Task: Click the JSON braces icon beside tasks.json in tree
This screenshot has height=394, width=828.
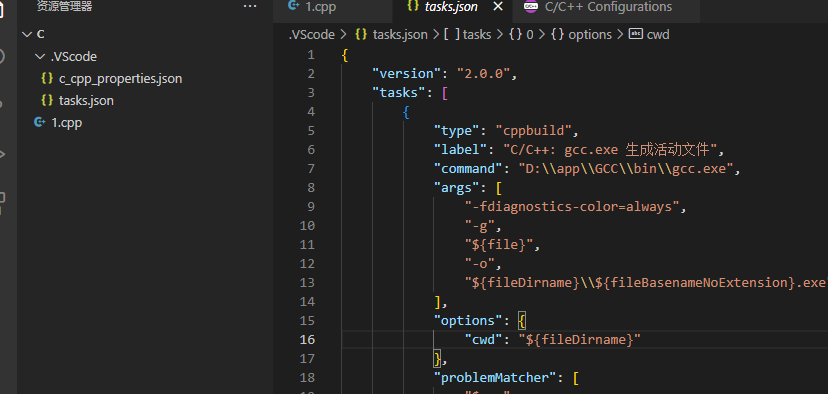Action: 47,100
